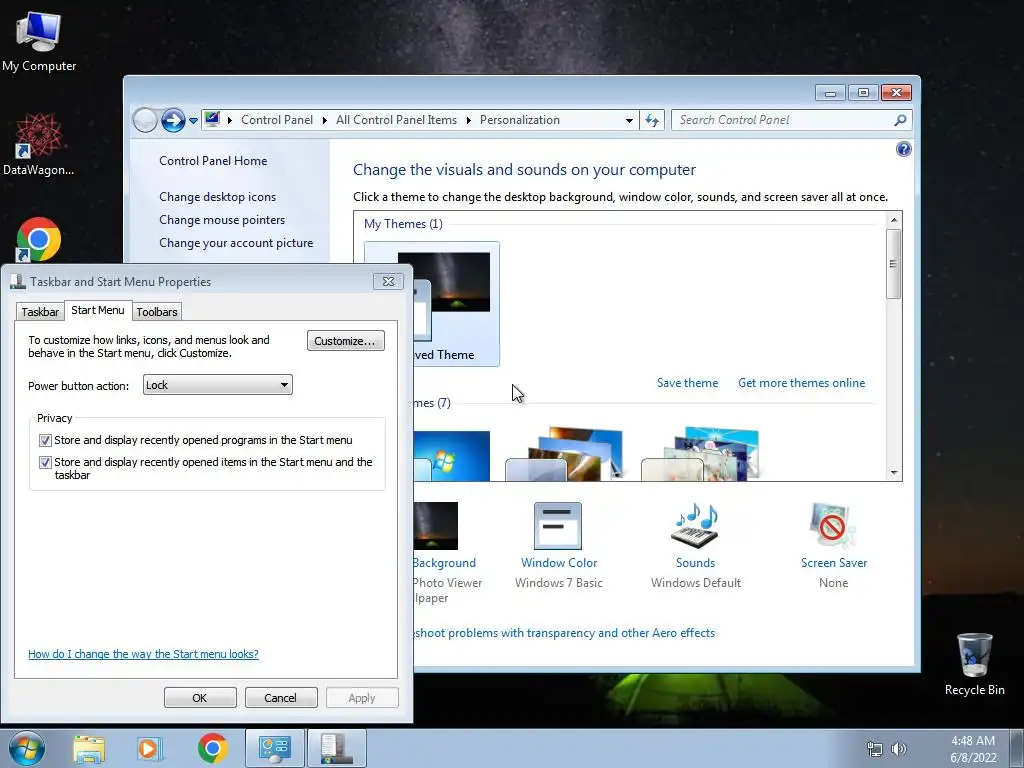This screenshot has width=1024, height=768.
Task: Click the blue Forward navigation arrow
Action: [x=173, y=120]
